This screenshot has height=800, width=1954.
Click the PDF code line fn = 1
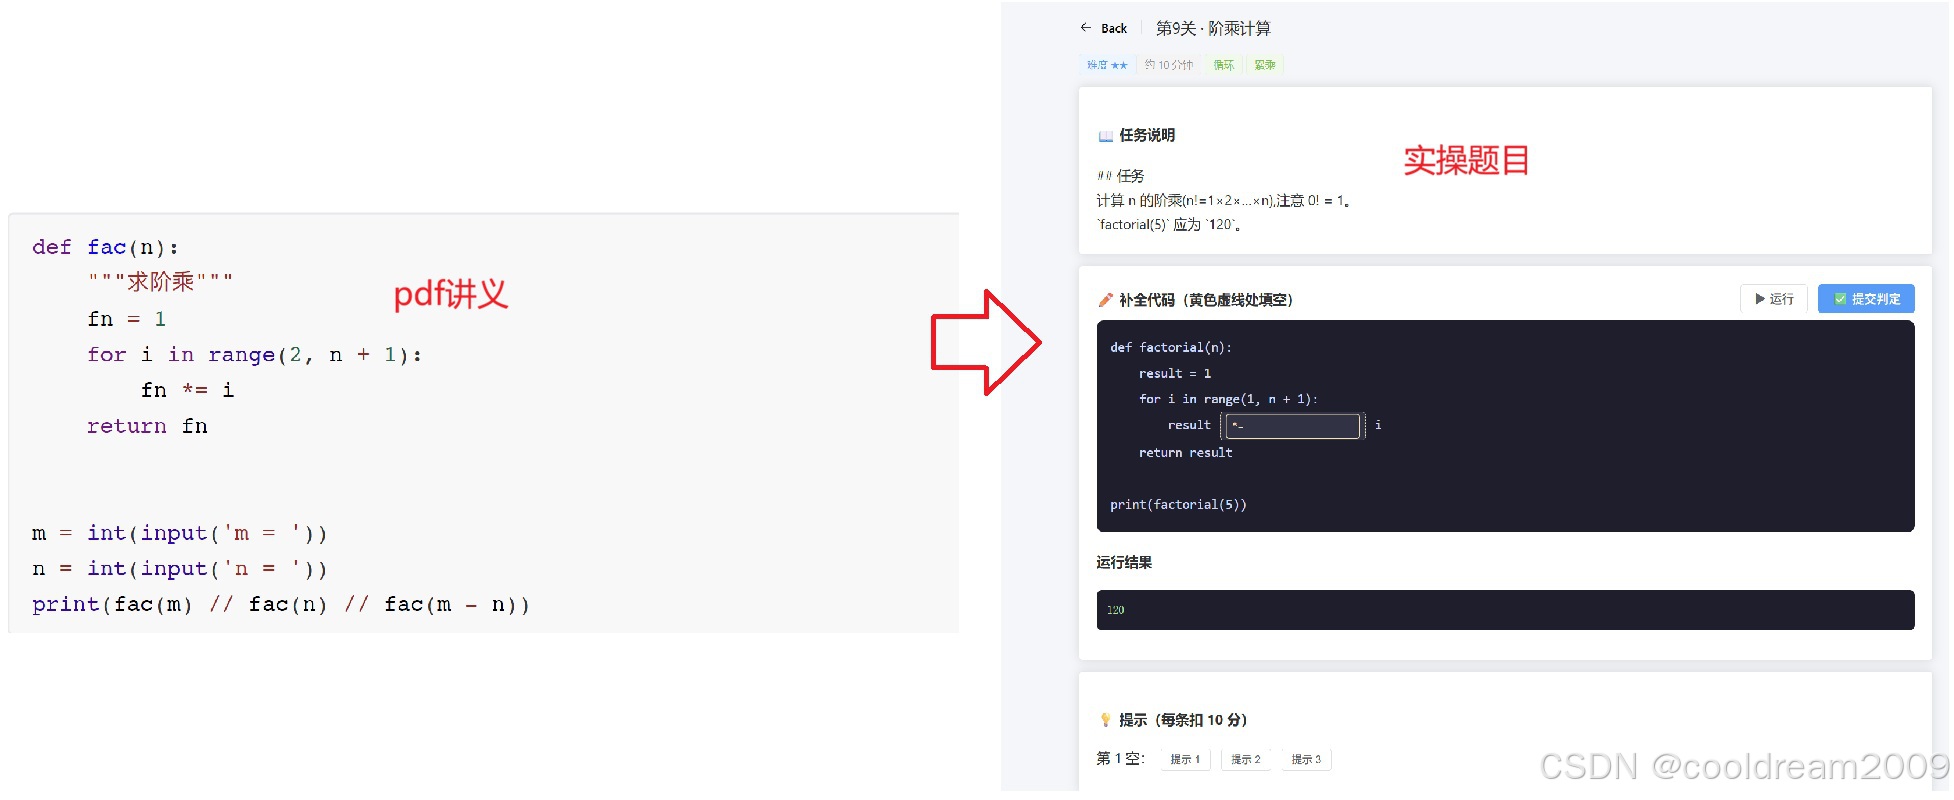coord(126,319)
